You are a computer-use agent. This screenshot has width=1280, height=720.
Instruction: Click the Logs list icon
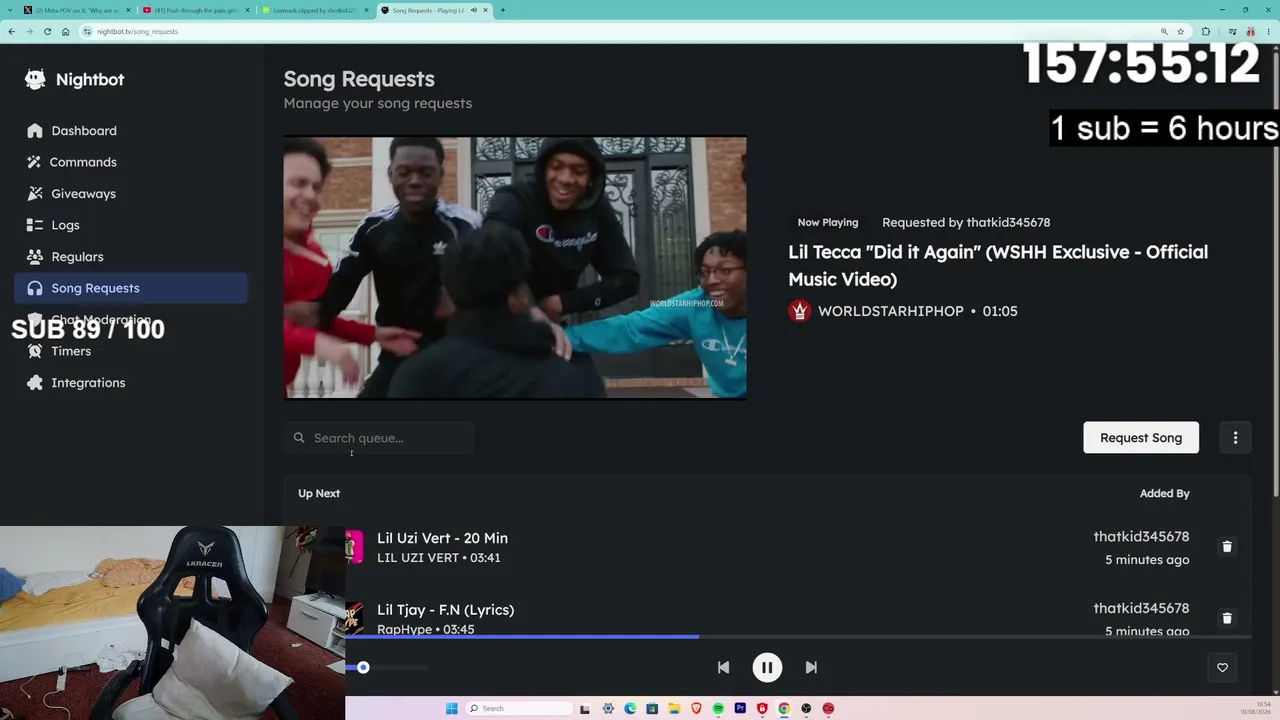(35, 225)
